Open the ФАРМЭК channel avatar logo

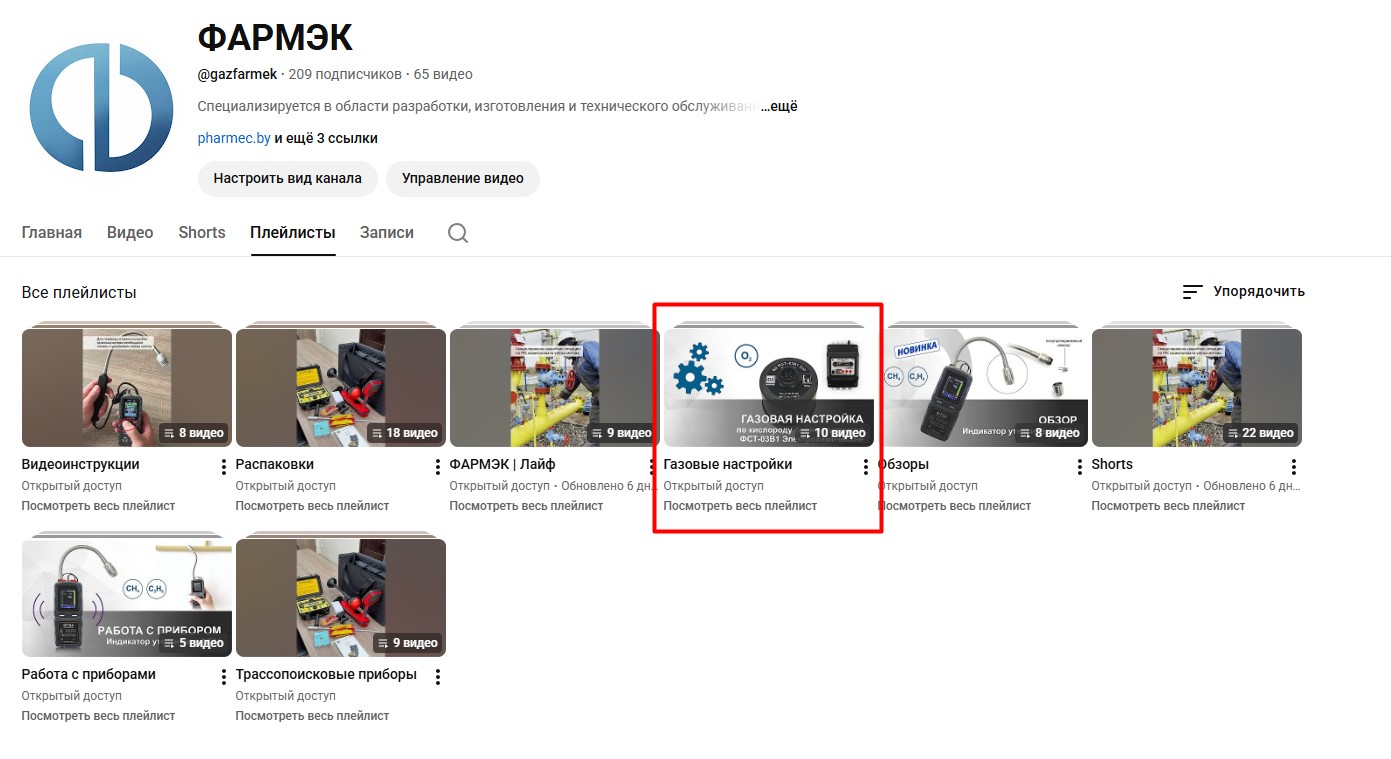(x=102, y=107)
